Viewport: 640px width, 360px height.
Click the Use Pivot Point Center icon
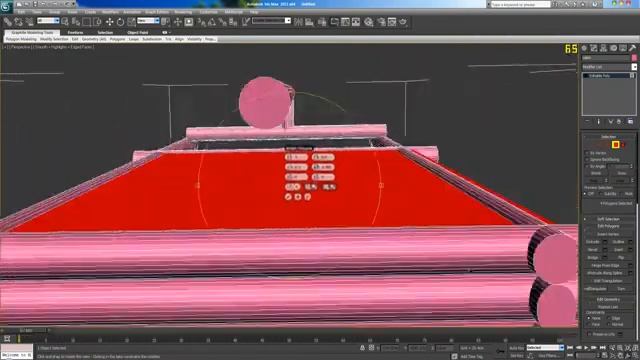click(x=165, y=22)
